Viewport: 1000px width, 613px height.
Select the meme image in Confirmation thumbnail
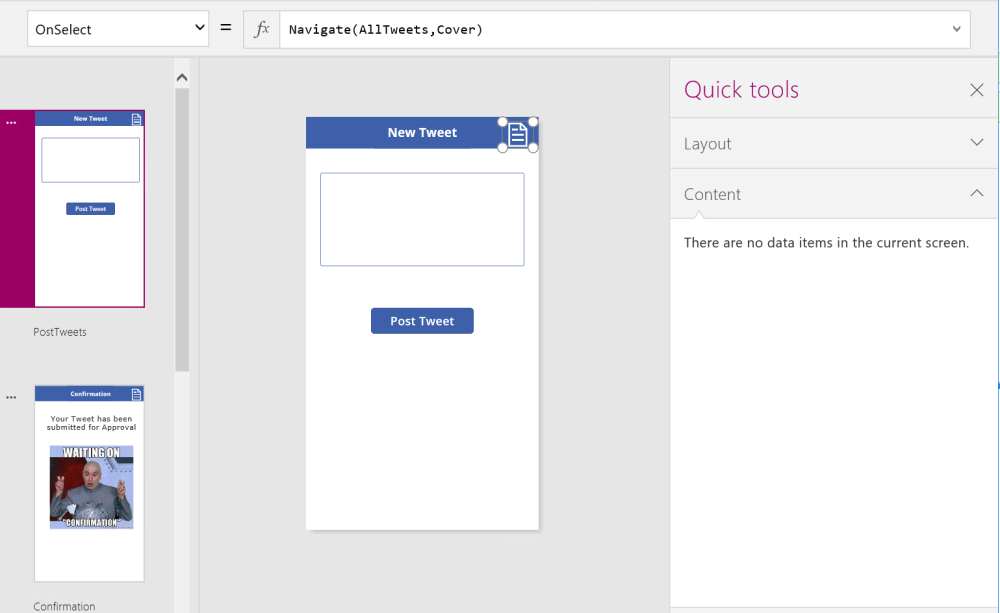point(91,487)
